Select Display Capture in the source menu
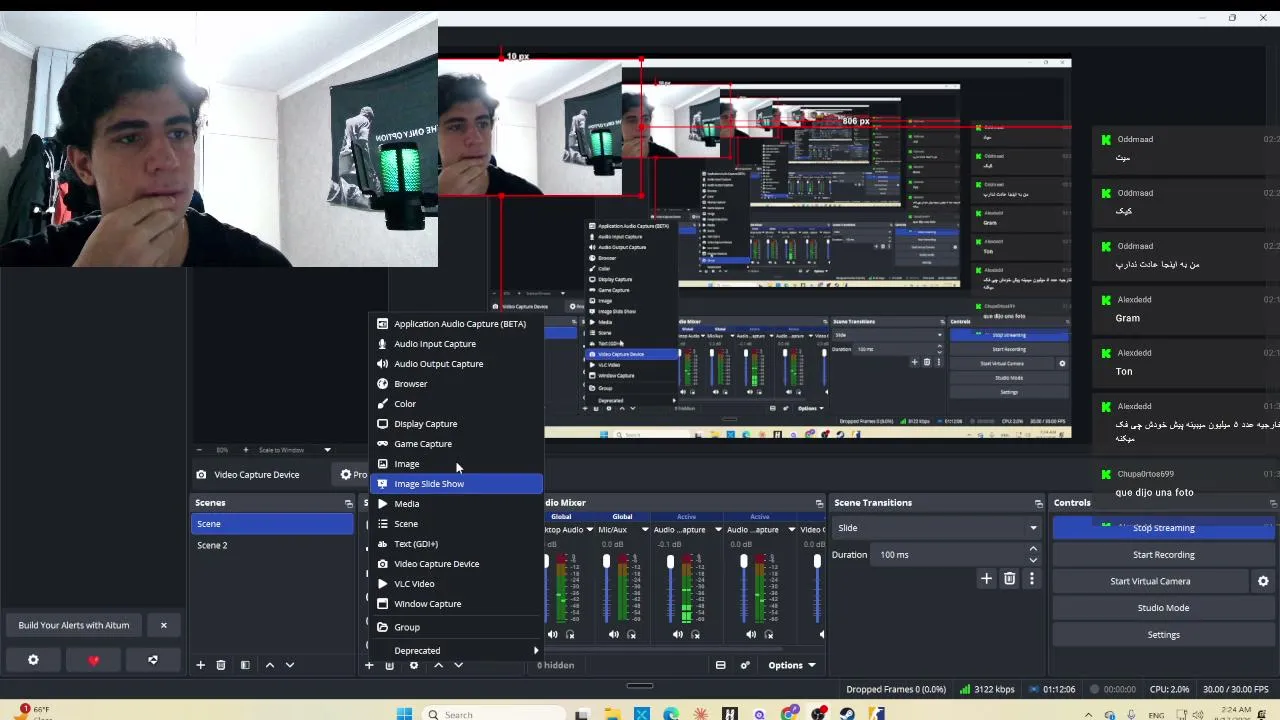The width and height of the screenshot is (1280, 720). pos(456,424)
